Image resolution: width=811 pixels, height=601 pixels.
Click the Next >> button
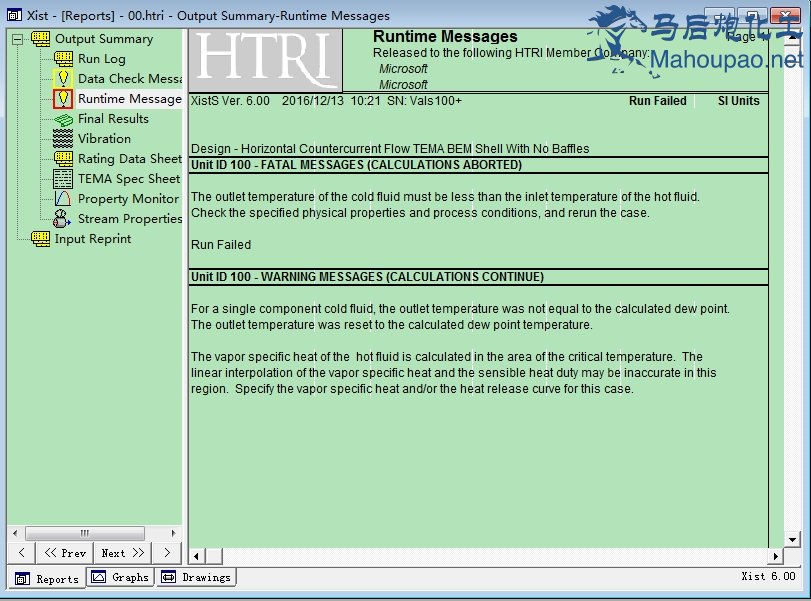pos(123,553)
